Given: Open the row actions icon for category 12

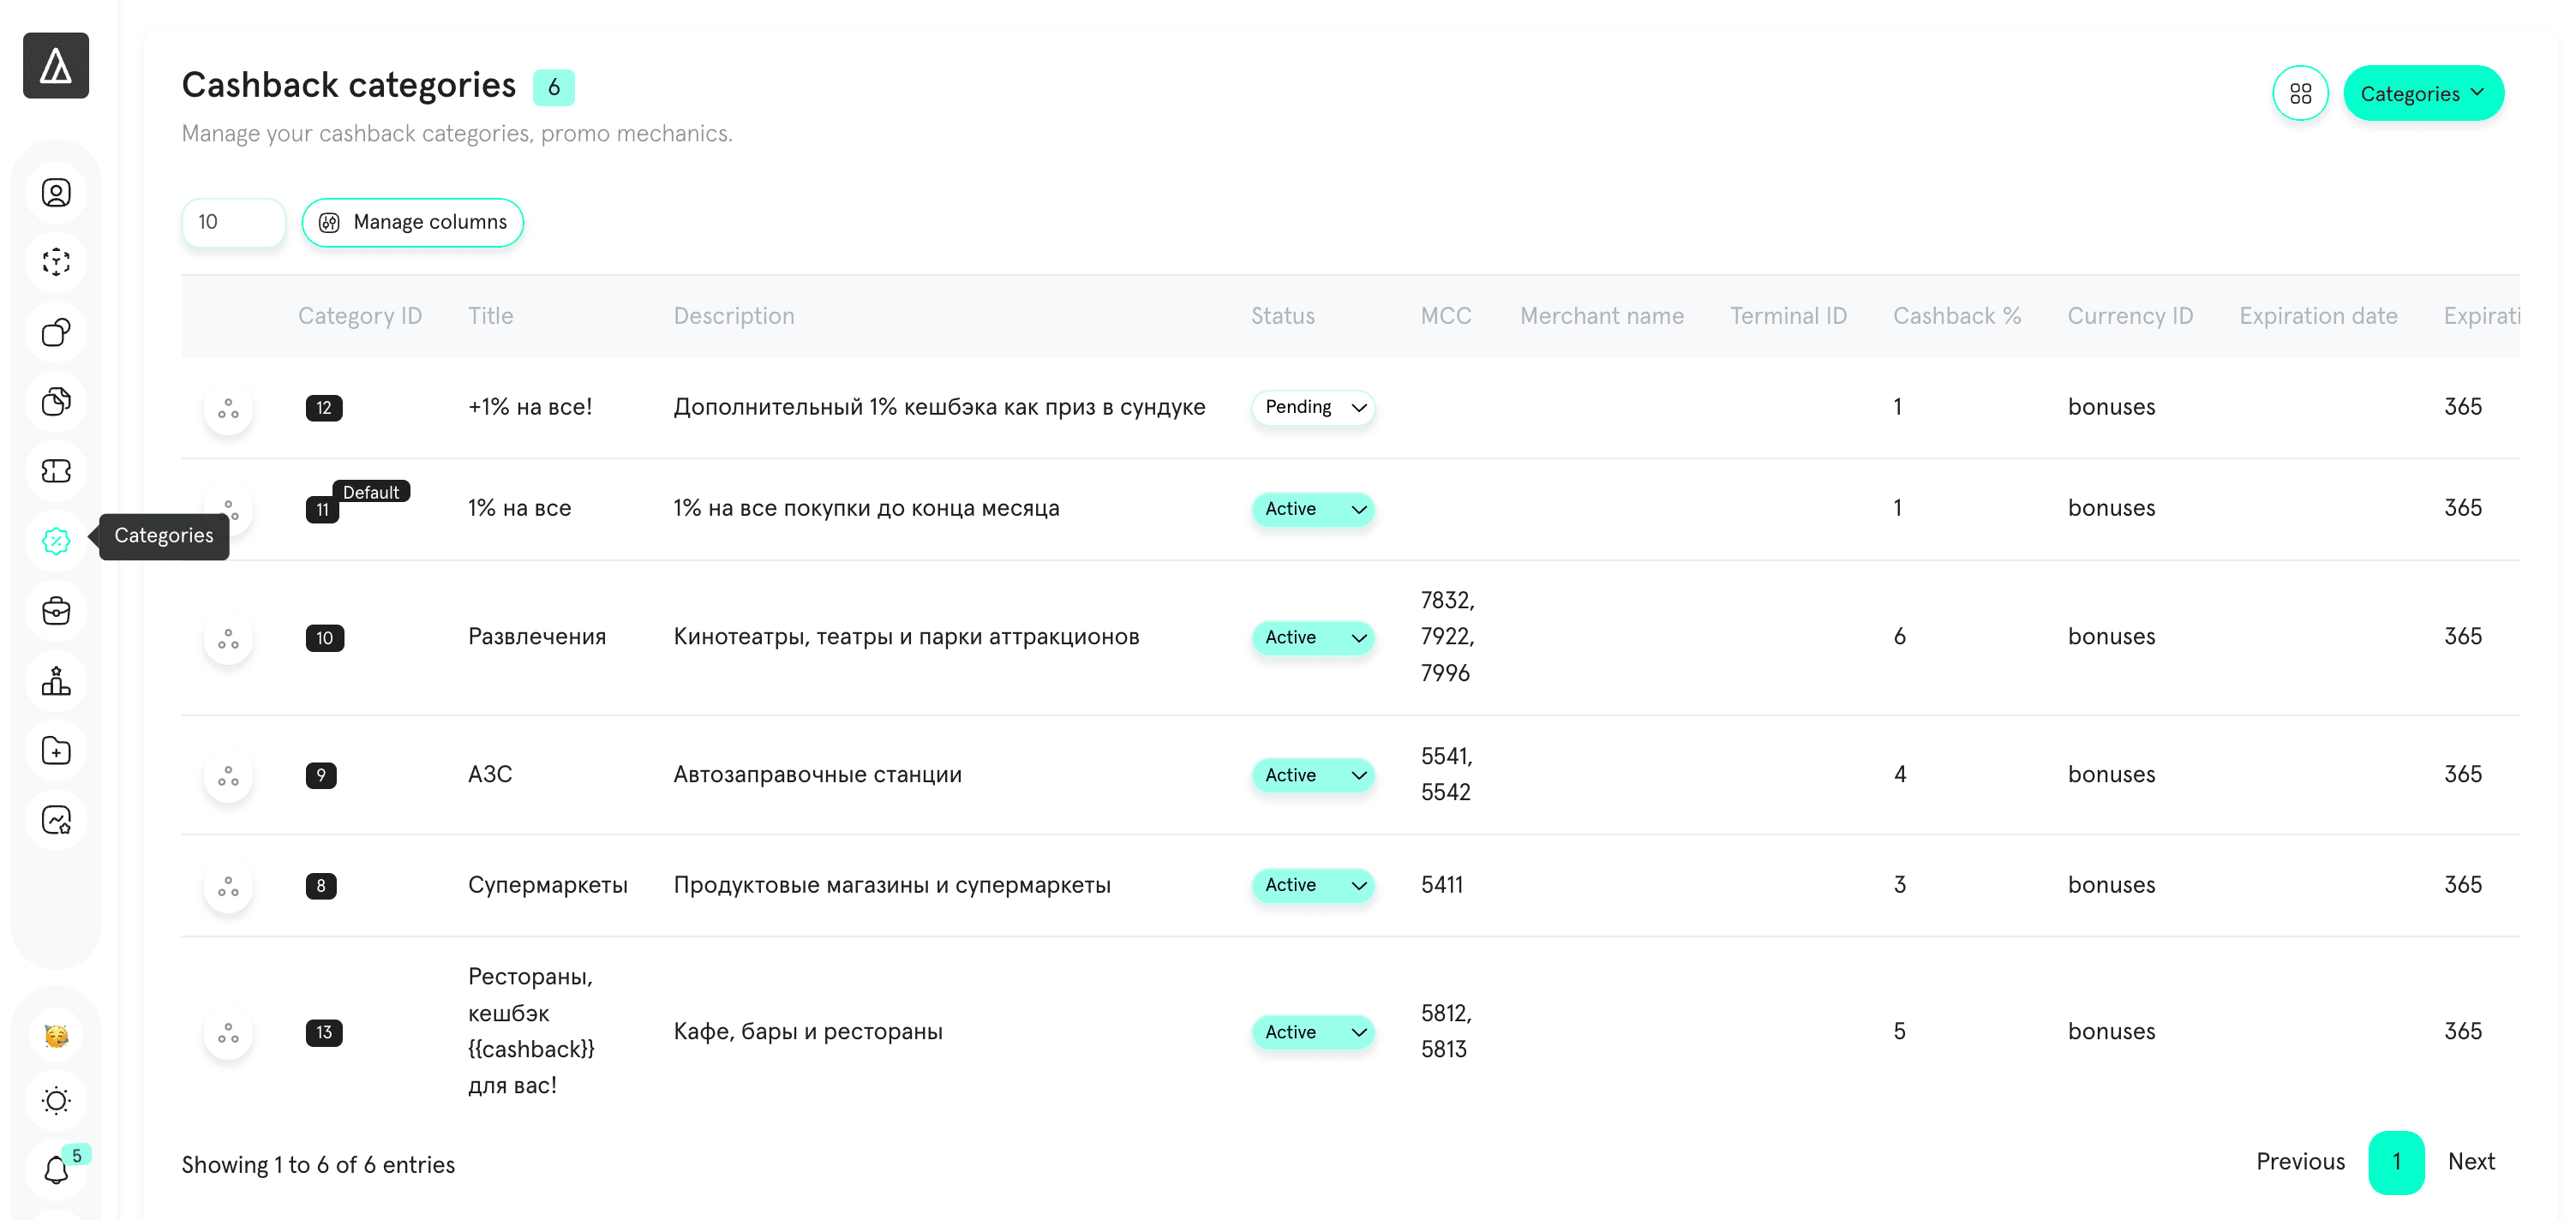Looking at the screenshot, I should tap(228, 408).
